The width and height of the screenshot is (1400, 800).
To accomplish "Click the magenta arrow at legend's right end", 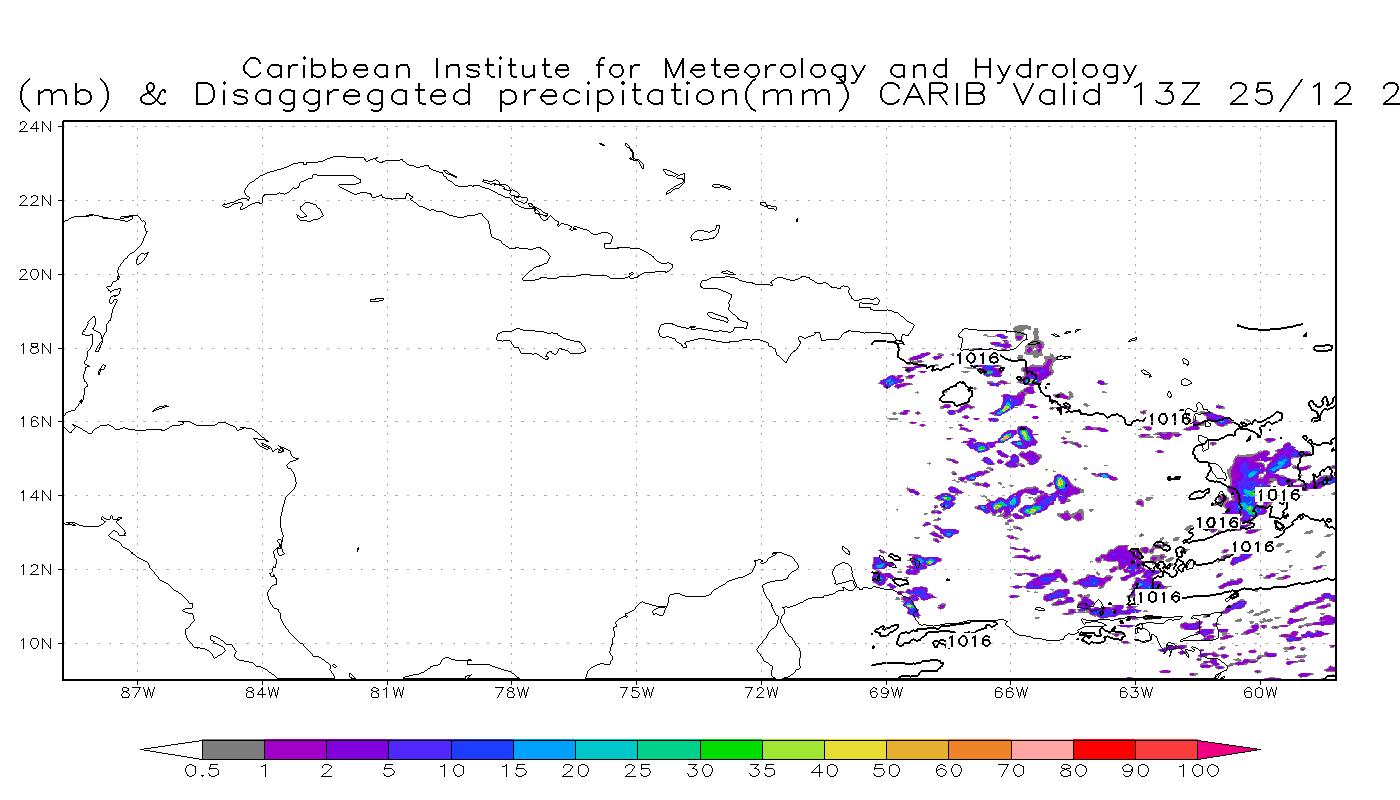I will [1227, 749].
